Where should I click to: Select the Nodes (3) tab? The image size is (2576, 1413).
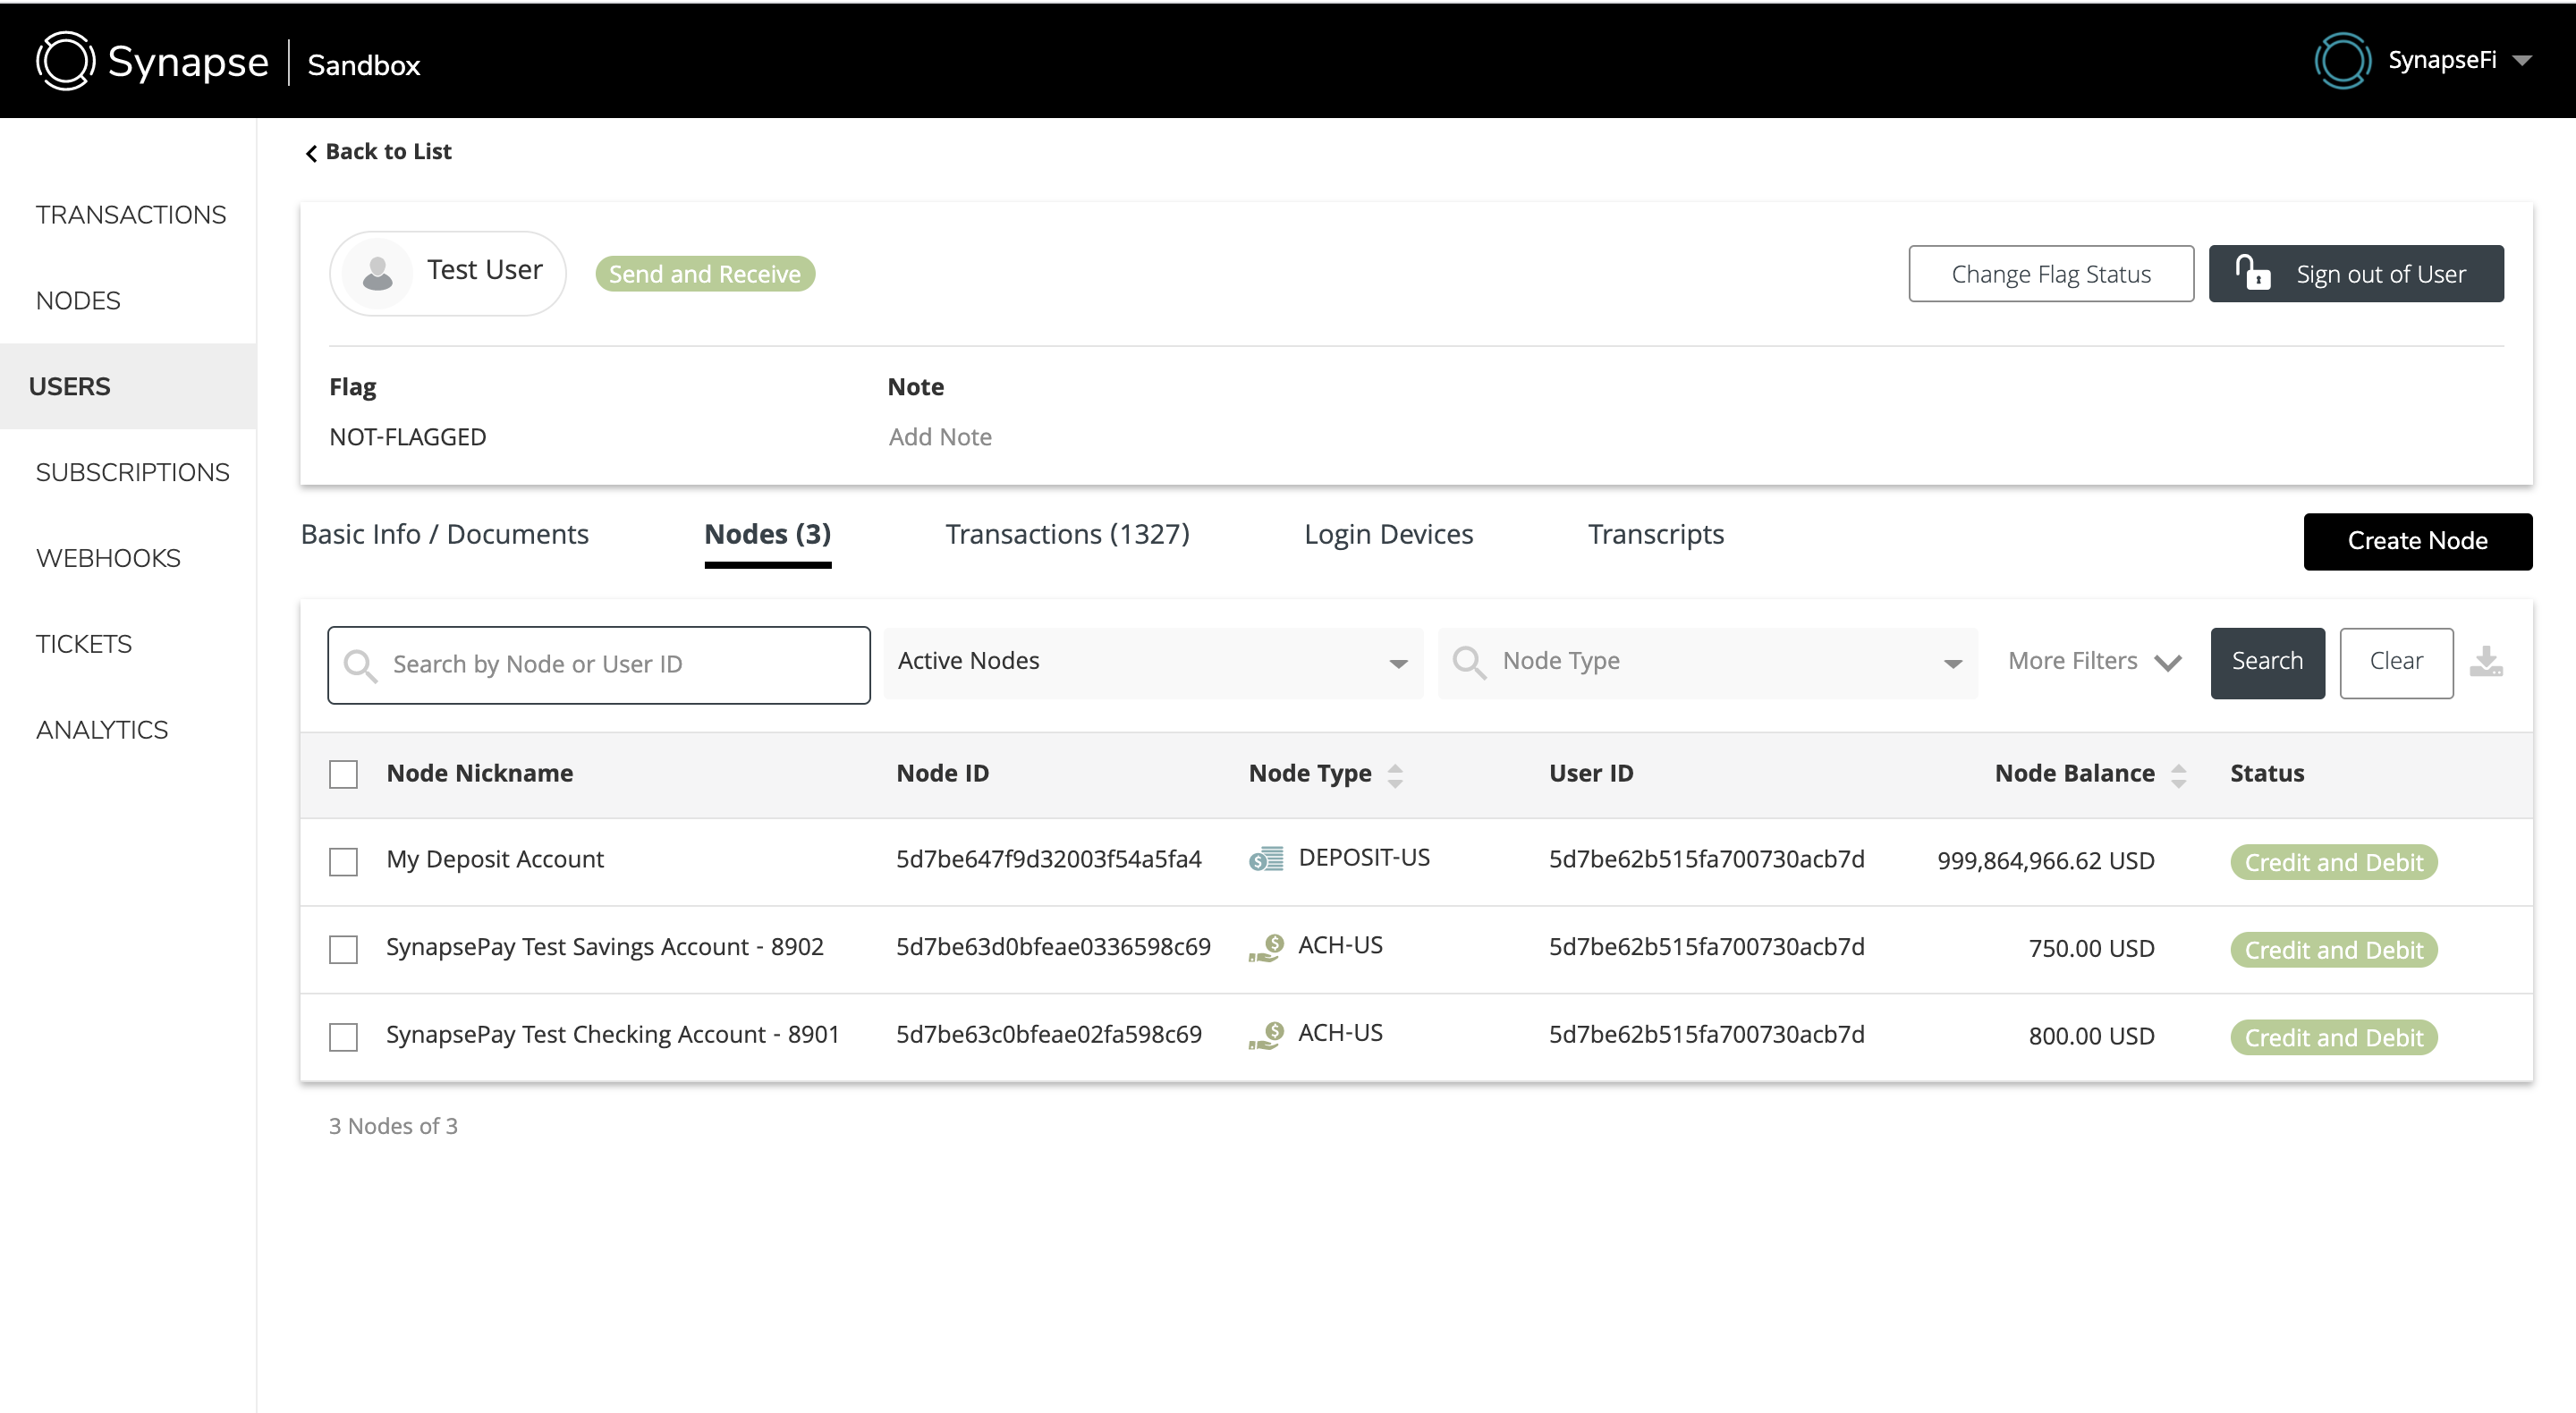[x=767, y=534]
